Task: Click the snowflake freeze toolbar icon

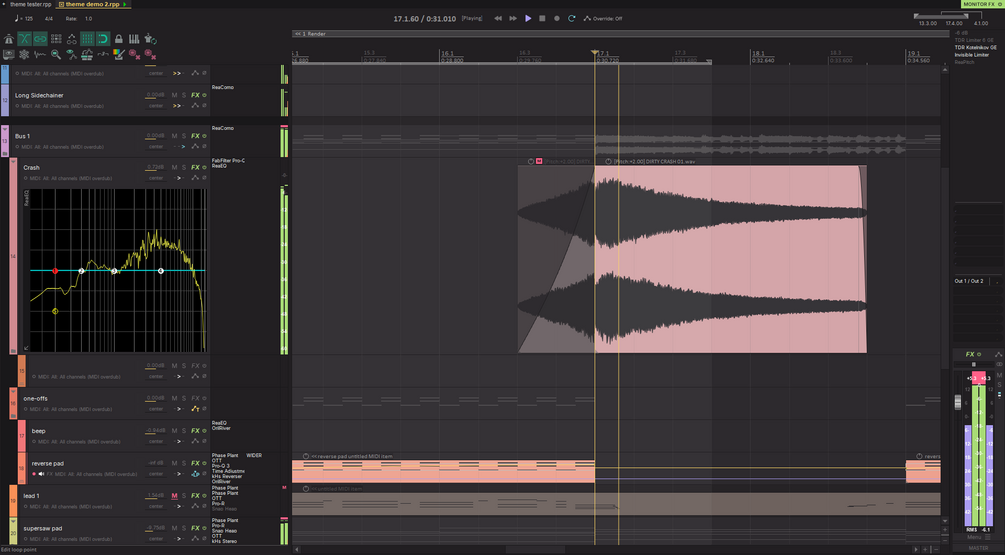Action: [24, 54]
